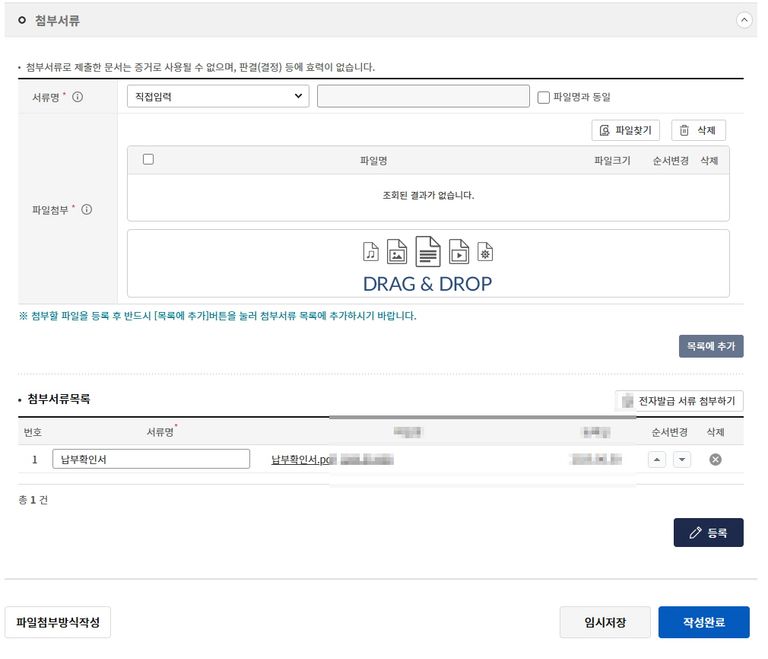
Task: Move 납부확인서 up with the up arrow
Action: tap(656, 459)
